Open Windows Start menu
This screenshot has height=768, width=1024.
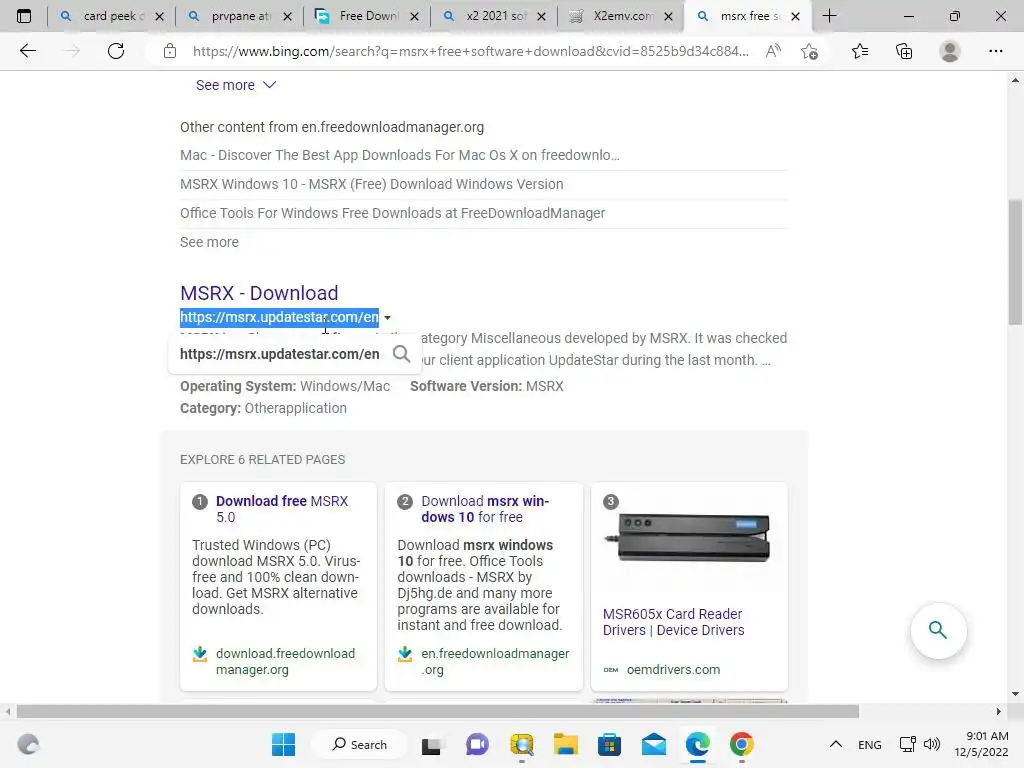pyautogui.click(x=283, y=744)
